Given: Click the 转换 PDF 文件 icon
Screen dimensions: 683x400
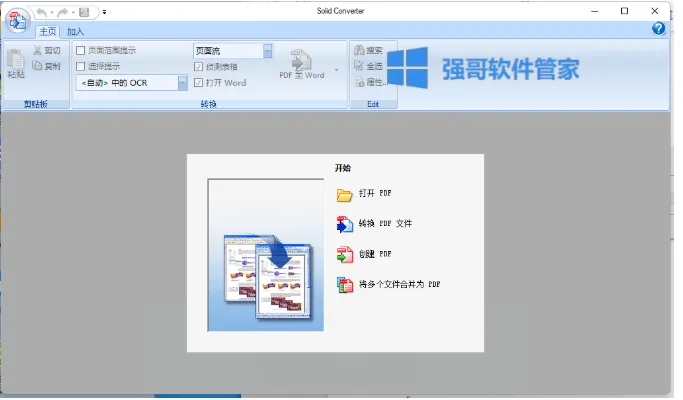Looking at the screenshot, I should (x=345, y=224).
